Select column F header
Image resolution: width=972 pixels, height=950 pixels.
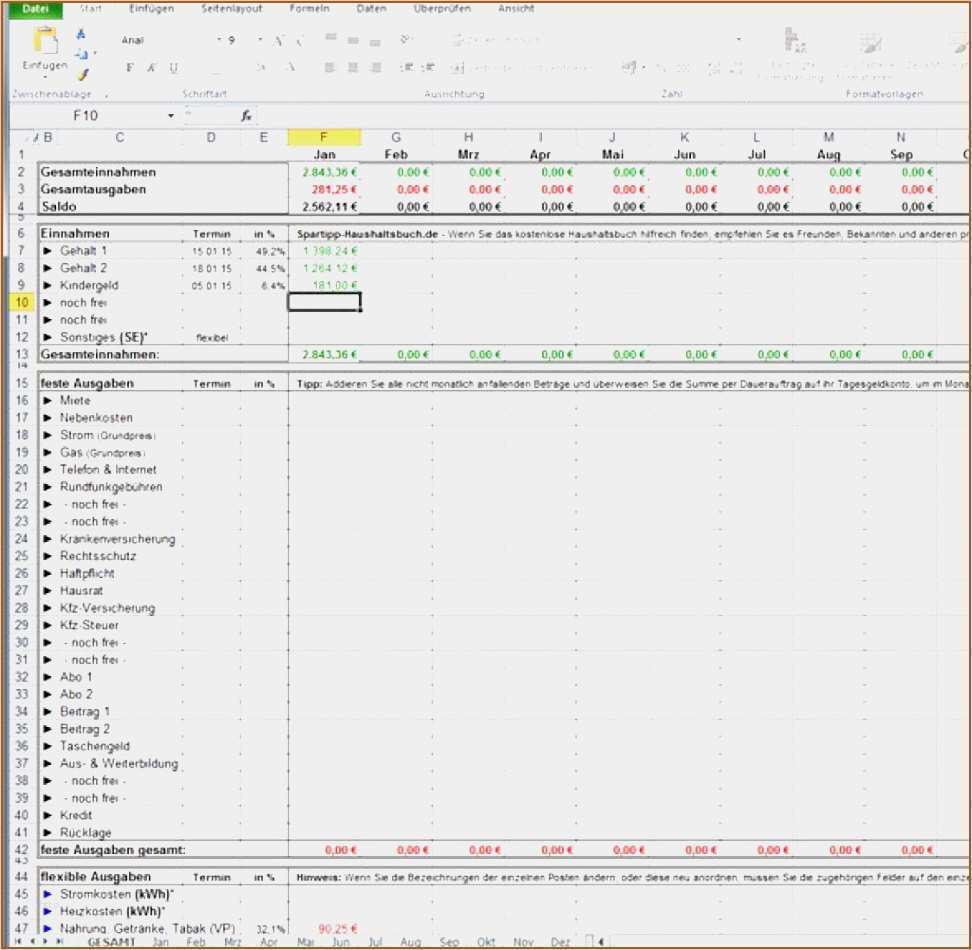[323, 137]
